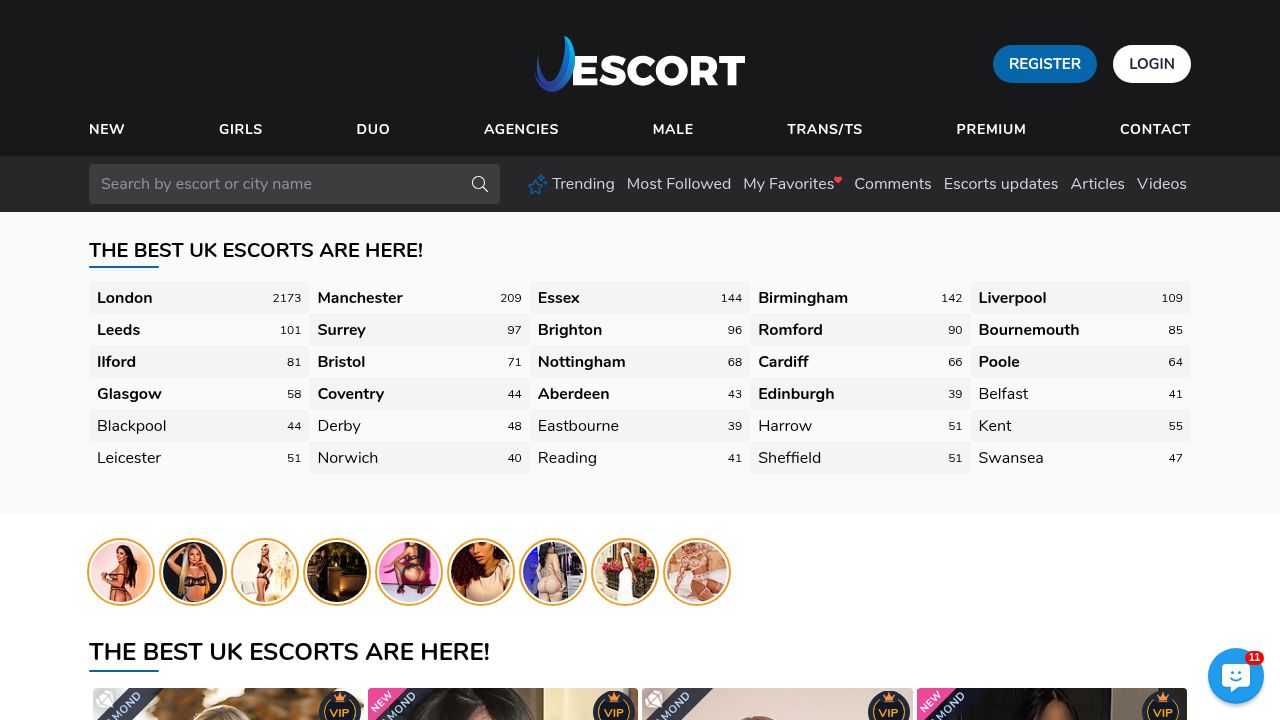Viewport: 1280px width, 720px height.
Task: Click the search magnifier icon
Action: (480, 184)
